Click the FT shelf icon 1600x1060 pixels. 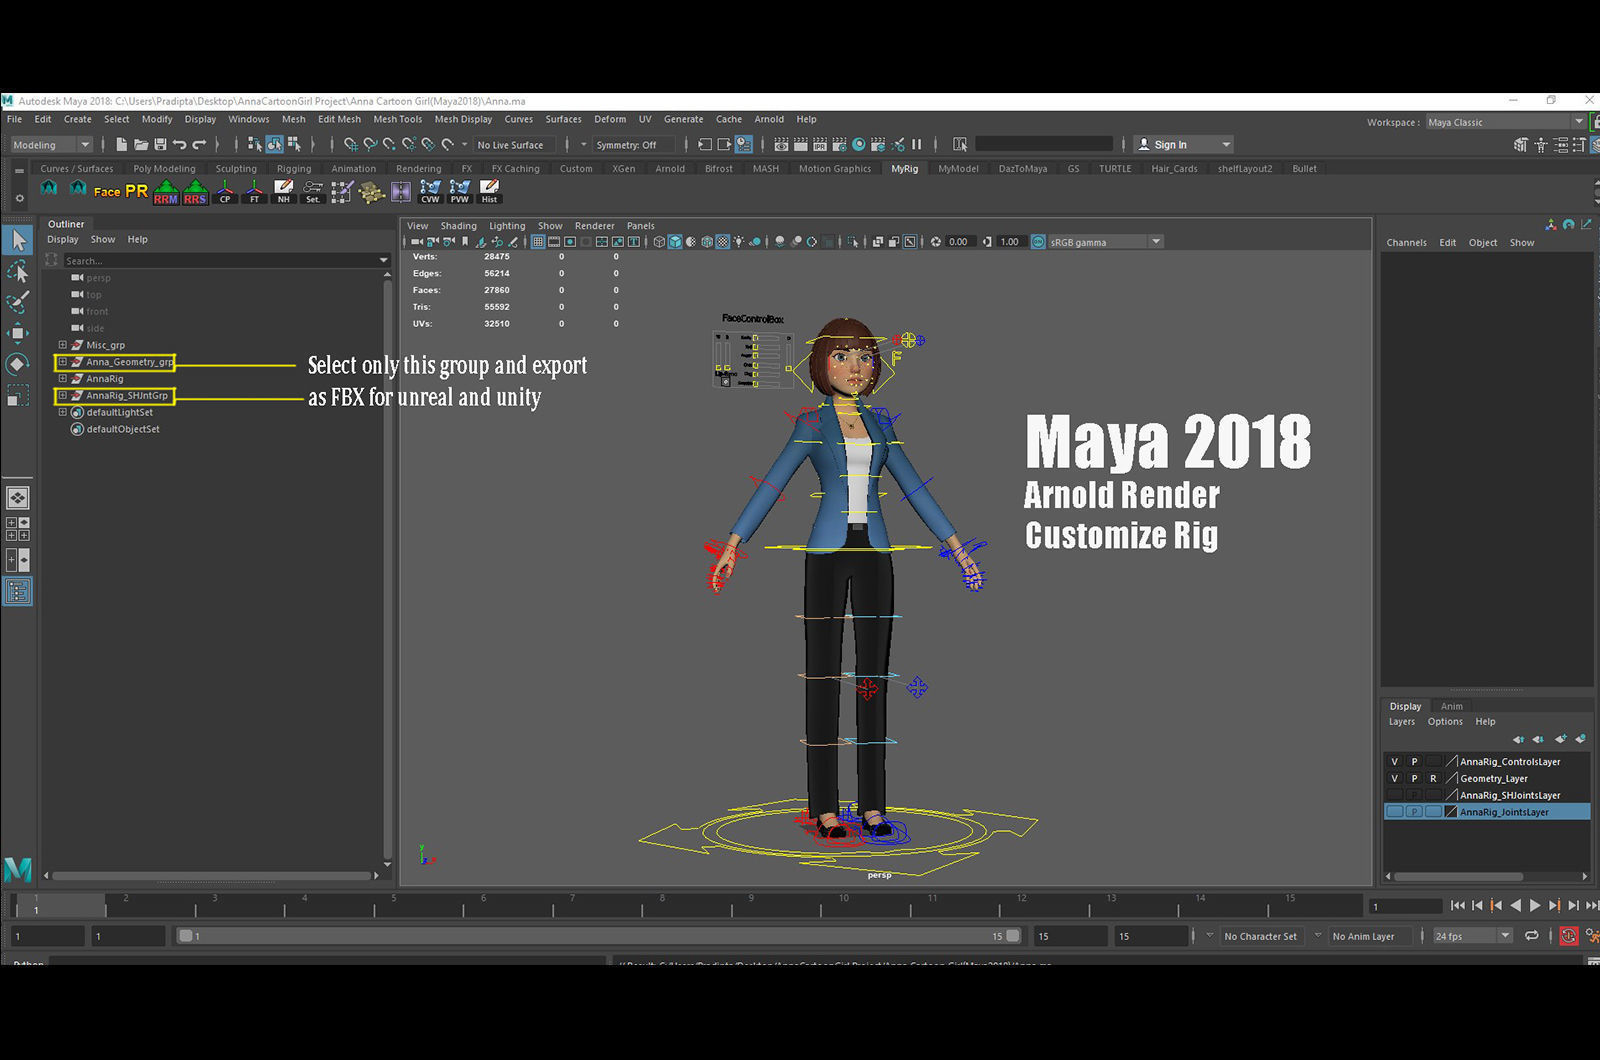tap(254, 192)
